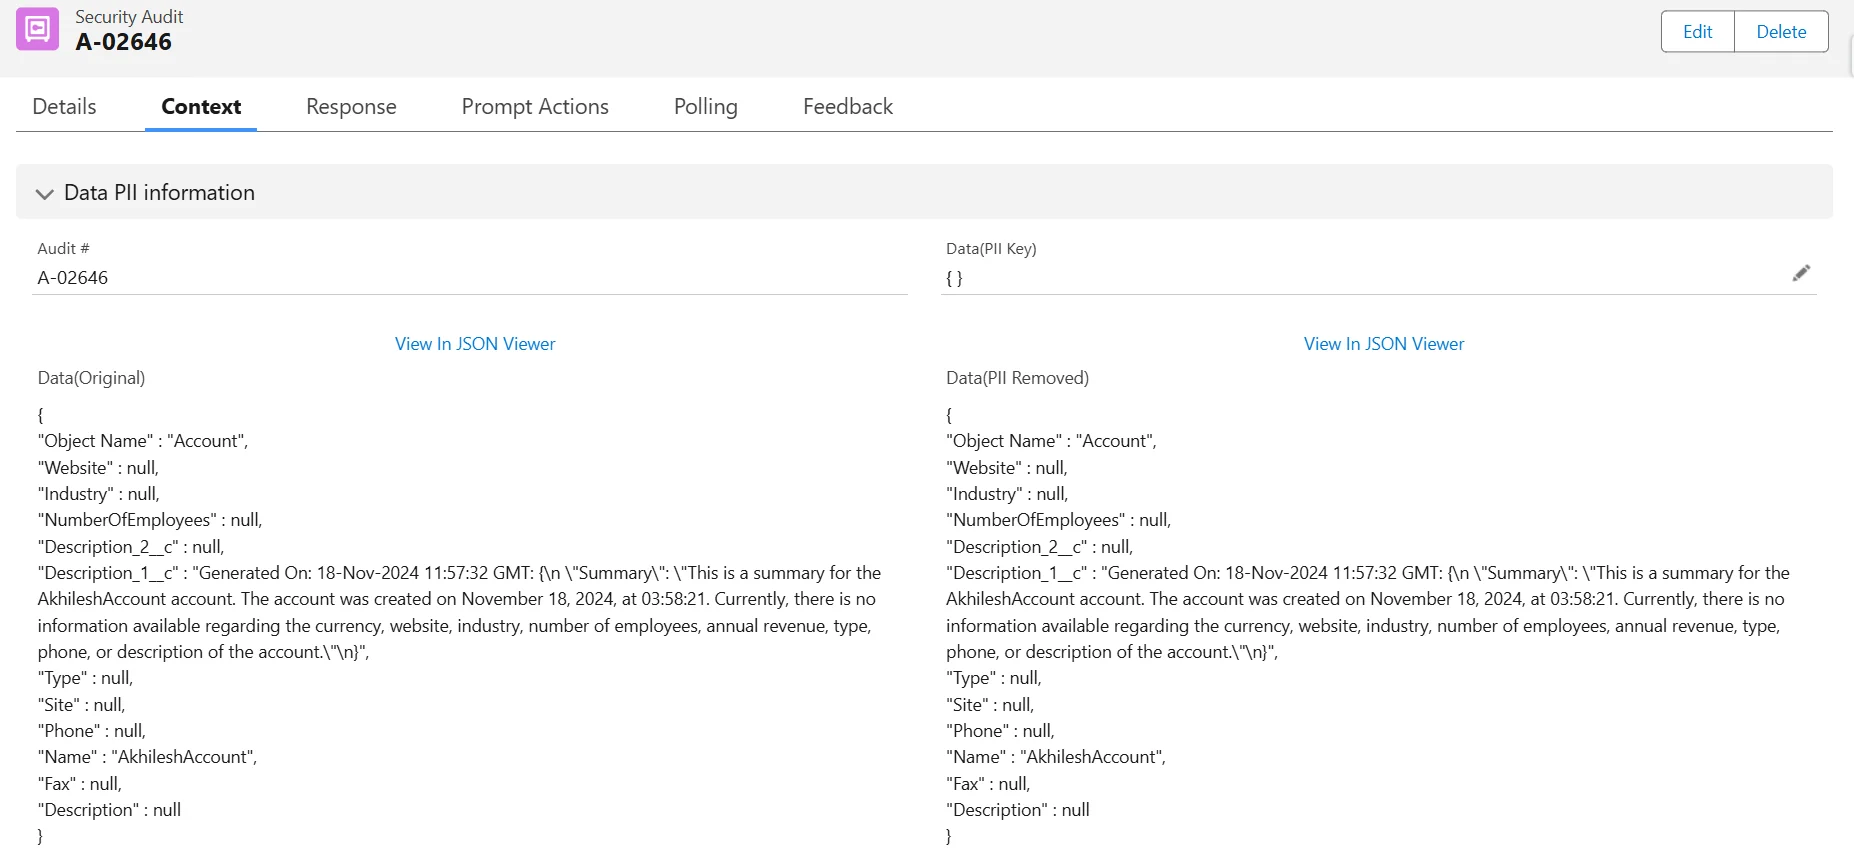Select the Context tab

[x=201, y=107]
